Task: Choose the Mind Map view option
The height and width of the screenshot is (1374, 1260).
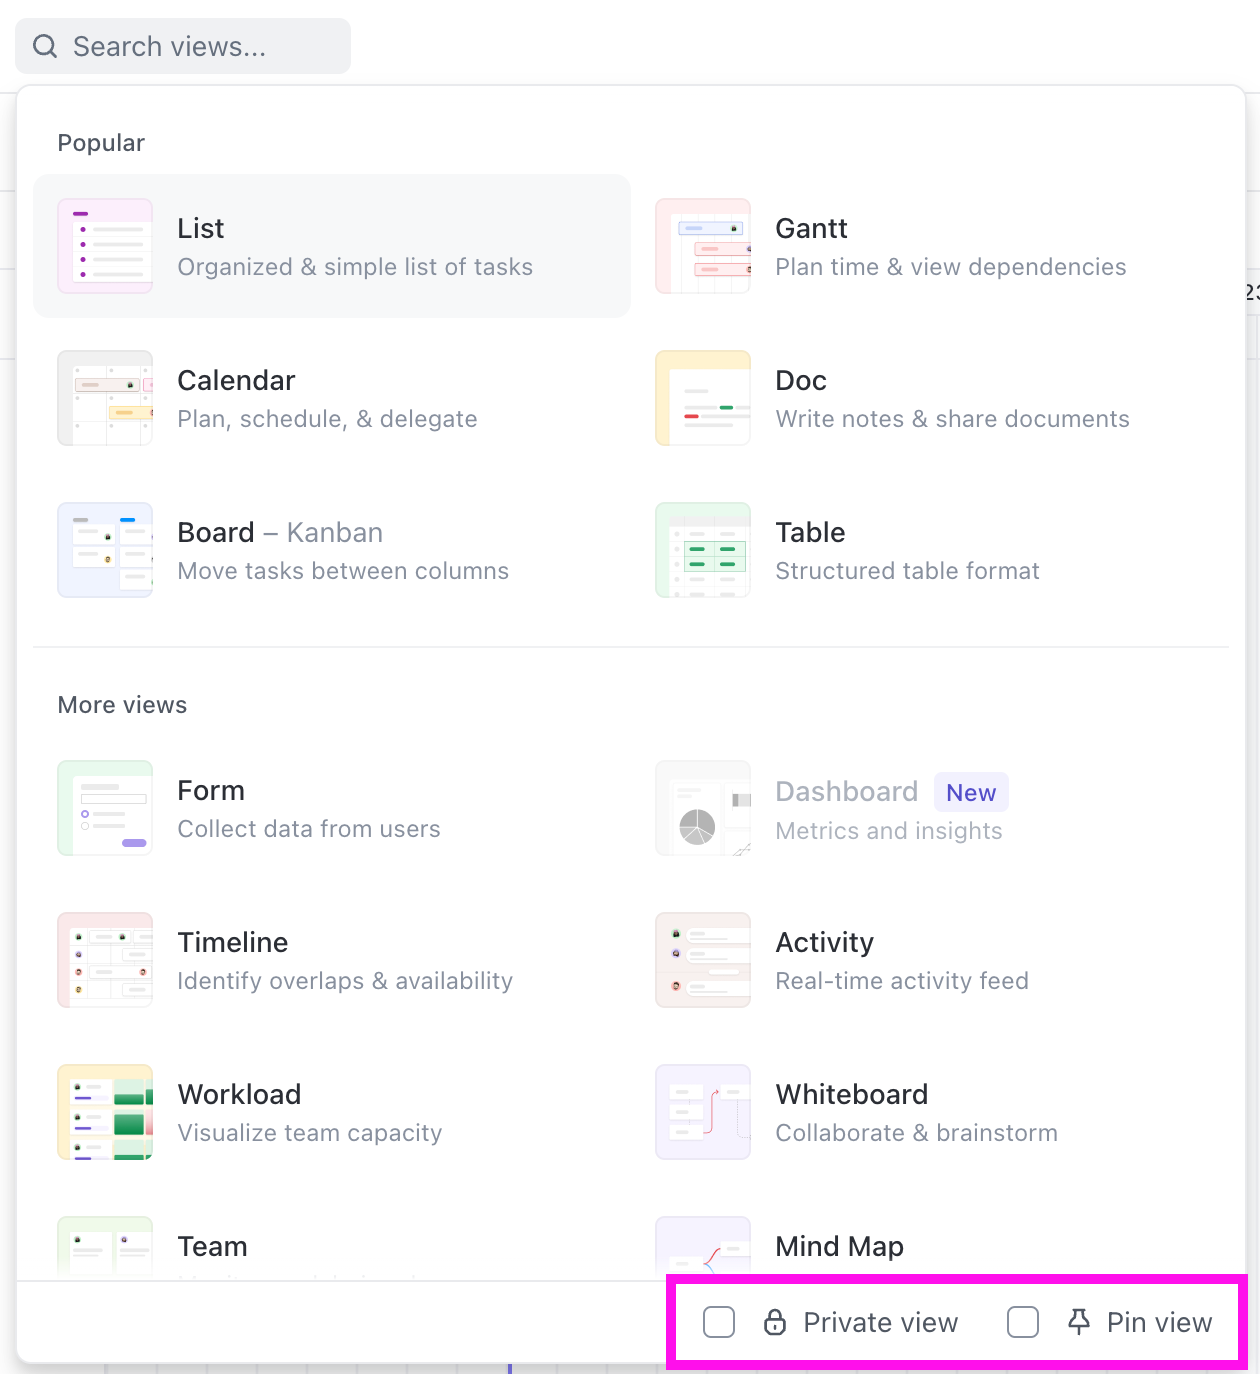Action: click(839, 1246)
